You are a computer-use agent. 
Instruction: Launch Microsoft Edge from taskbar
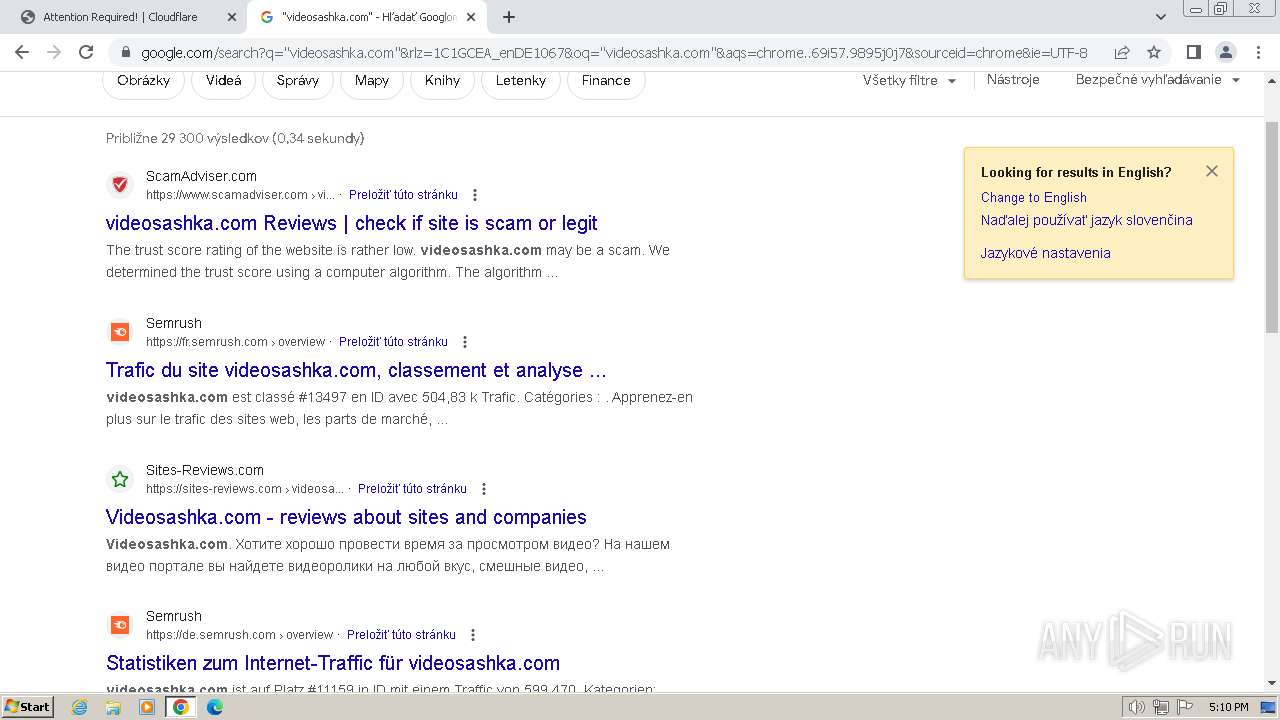tap(215, 707)
